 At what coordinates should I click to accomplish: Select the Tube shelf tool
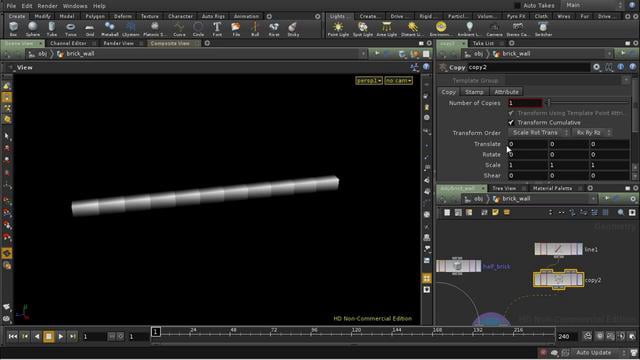[51, 29]
